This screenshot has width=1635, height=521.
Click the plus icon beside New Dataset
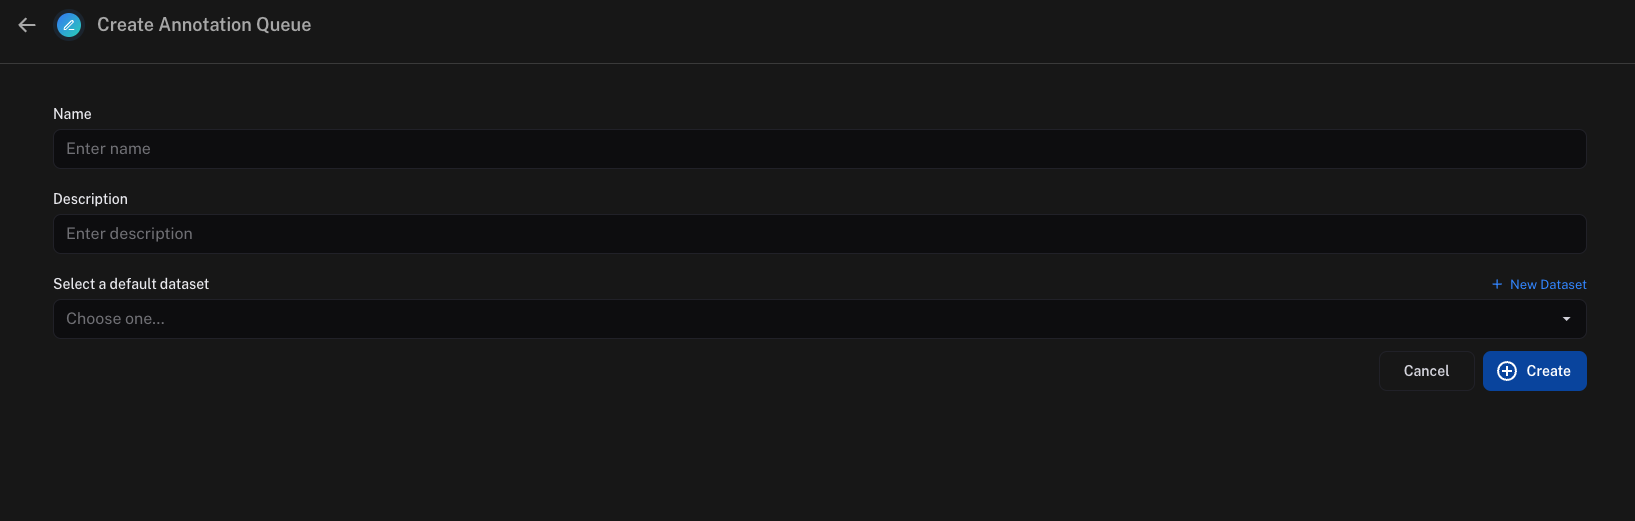[1497, 285]
